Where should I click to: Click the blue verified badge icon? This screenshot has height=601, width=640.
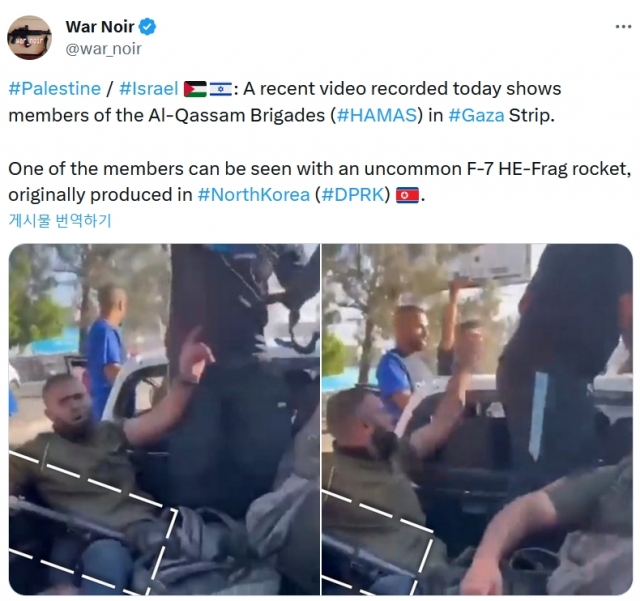tap(147, 27)
